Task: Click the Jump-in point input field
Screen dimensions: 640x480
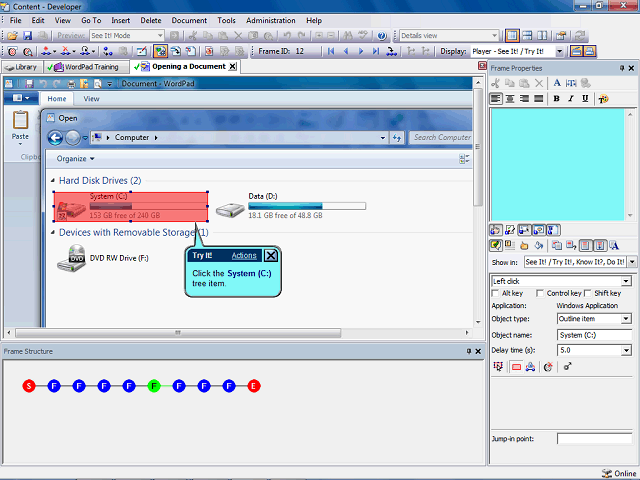Action: click(x=594, y=439)
